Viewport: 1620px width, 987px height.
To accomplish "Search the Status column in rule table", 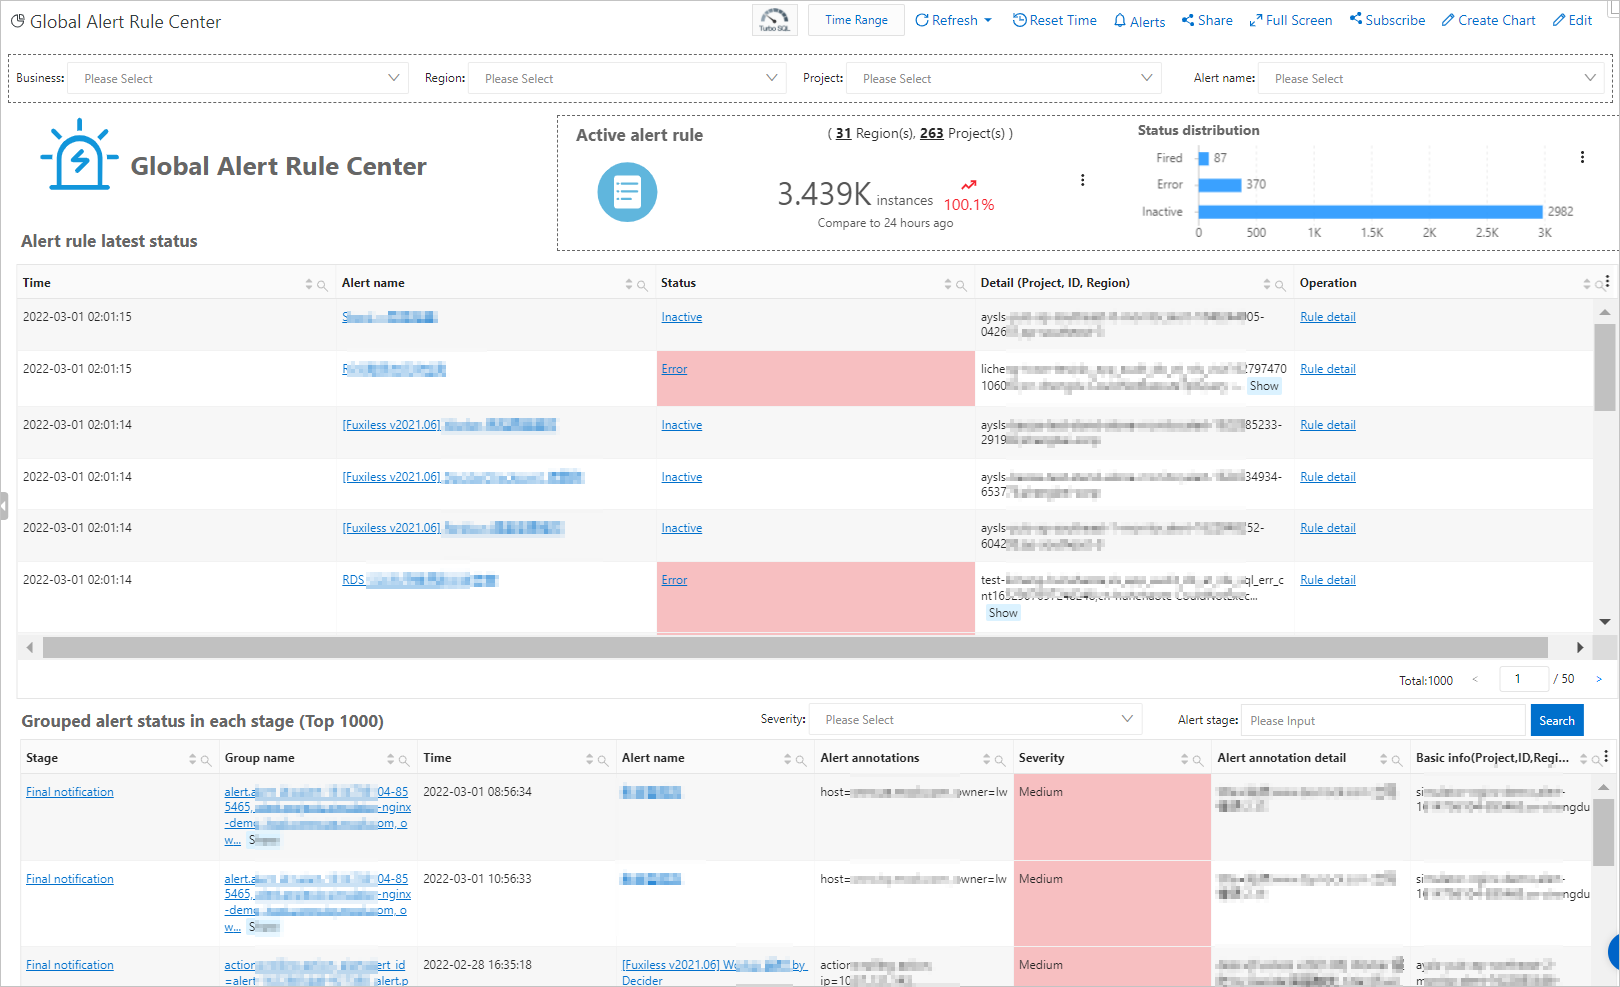I will pyautogui.click(x=961, y=286).
